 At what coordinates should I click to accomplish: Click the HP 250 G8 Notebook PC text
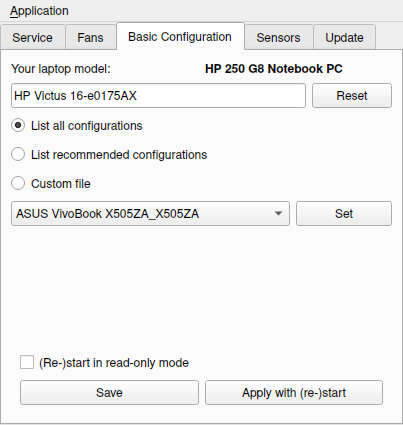[274, 69]
